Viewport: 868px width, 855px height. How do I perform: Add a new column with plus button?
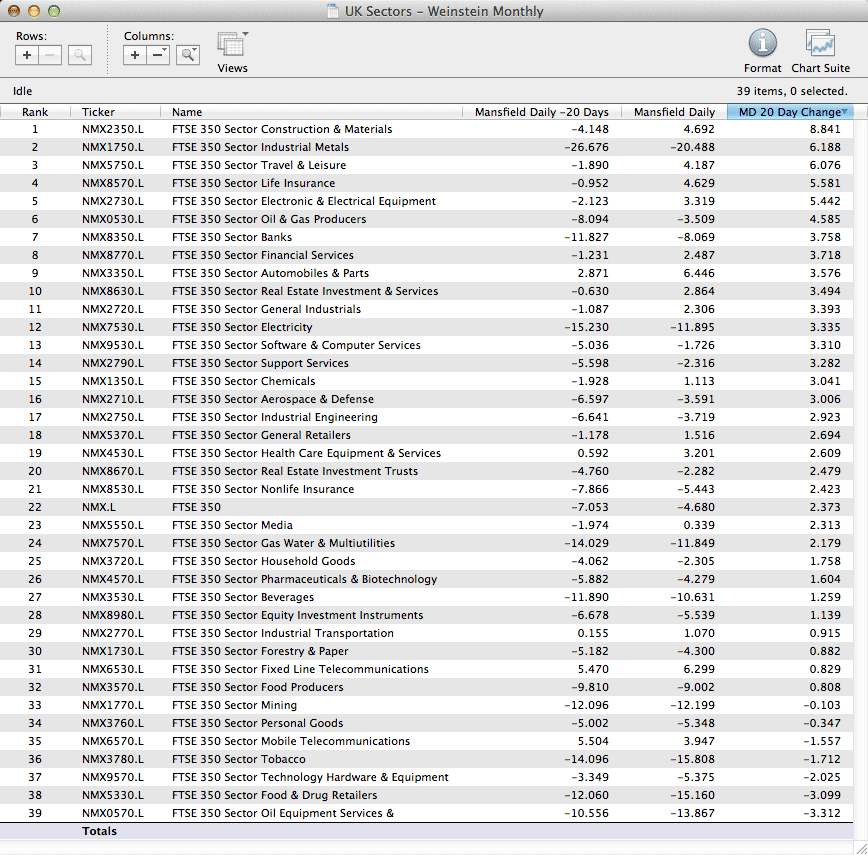[136, 56]
